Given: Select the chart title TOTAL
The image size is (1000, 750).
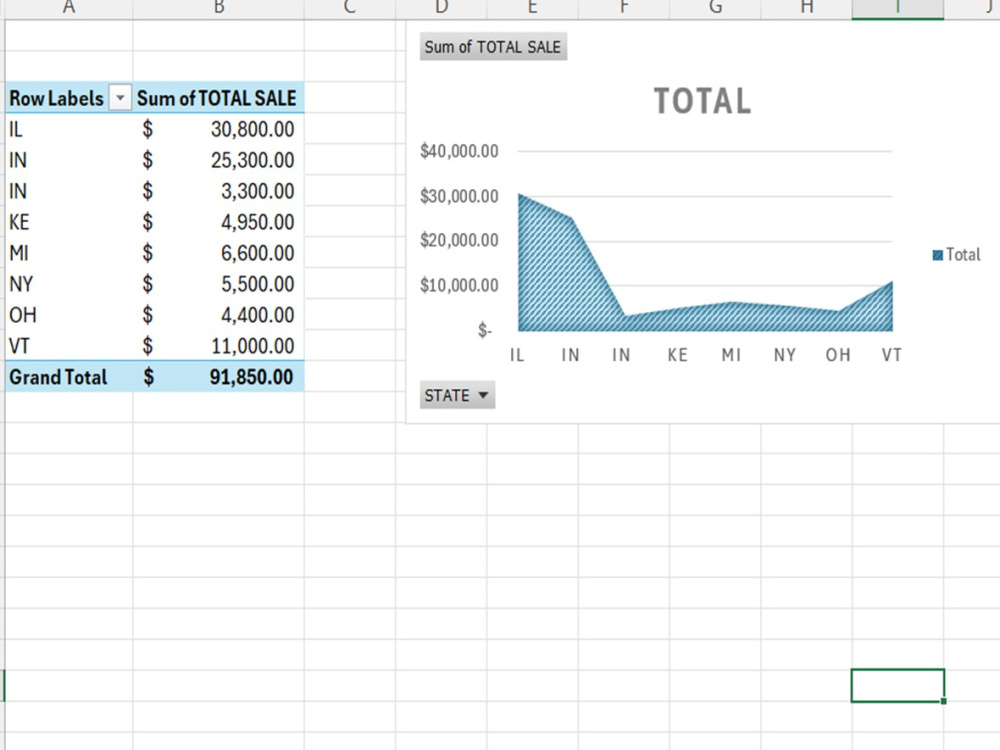Looking at the screenshot, I should click(703, 101).
